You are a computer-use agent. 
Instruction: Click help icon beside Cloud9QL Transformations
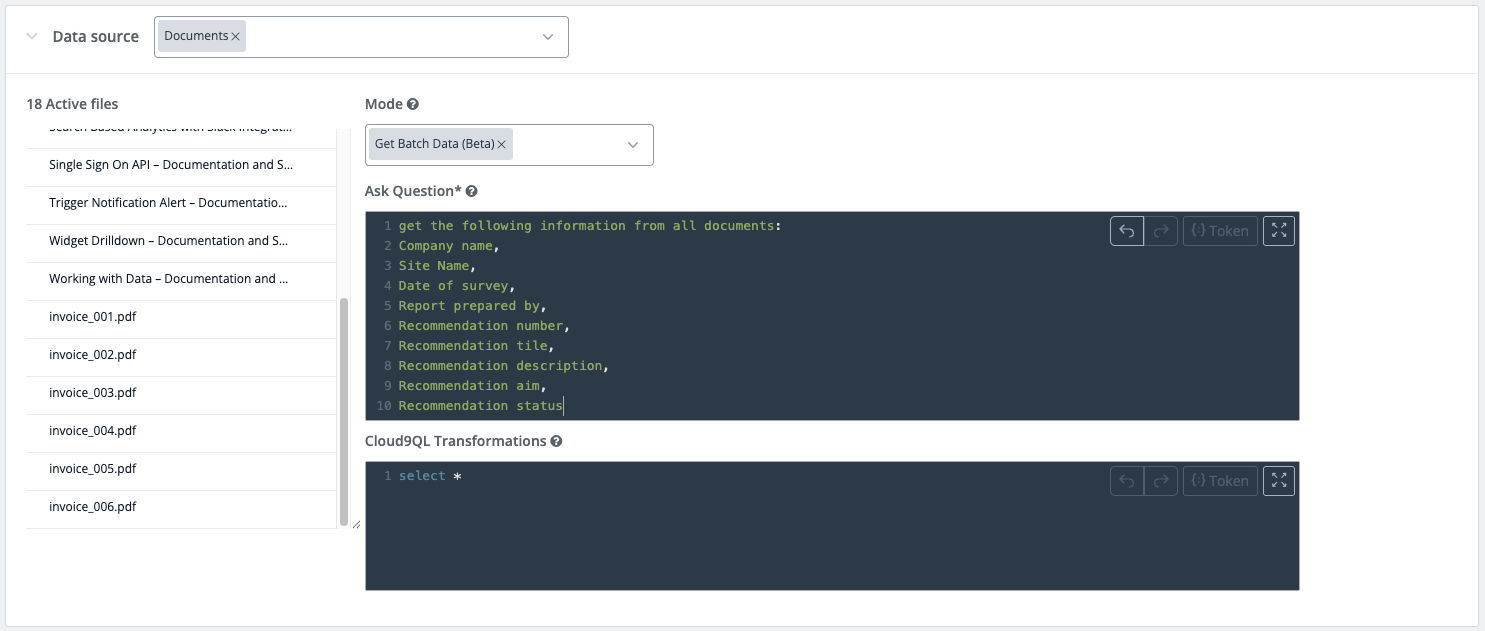556,441
